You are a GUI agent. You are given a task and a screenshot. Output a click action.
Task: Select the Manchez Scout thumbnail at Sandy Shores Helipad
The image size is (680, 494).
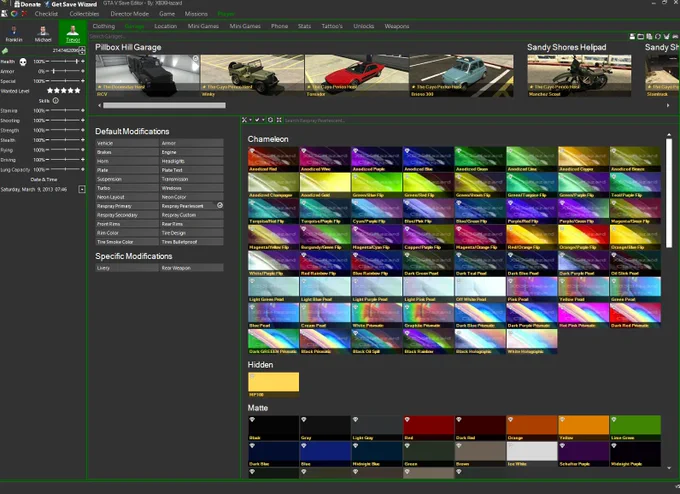579,75
